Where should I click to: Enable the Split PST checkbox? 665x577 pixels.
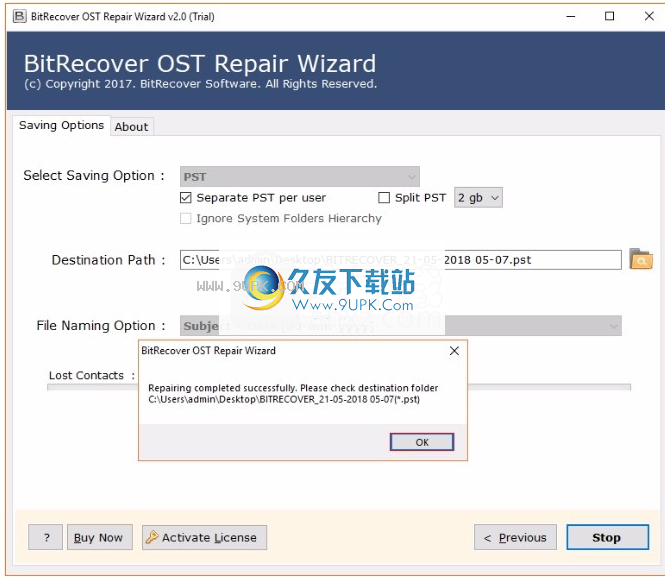click(x=383, y=198)
